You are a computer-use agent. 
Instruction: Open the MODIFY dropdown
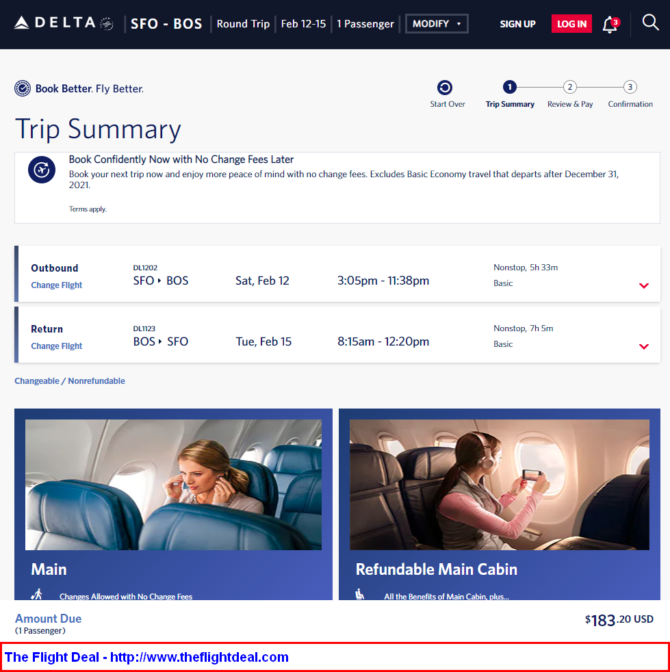437,24
